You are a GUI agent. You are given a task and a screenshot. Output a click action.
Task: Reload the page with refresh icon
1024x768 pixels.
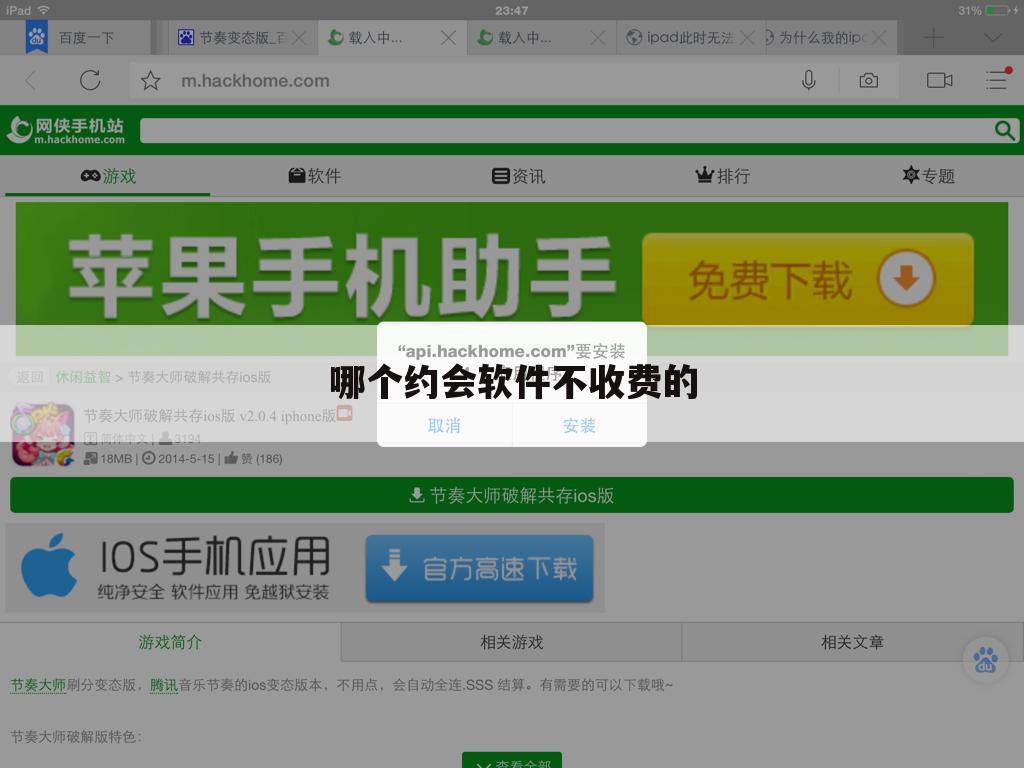click(90, 80)
